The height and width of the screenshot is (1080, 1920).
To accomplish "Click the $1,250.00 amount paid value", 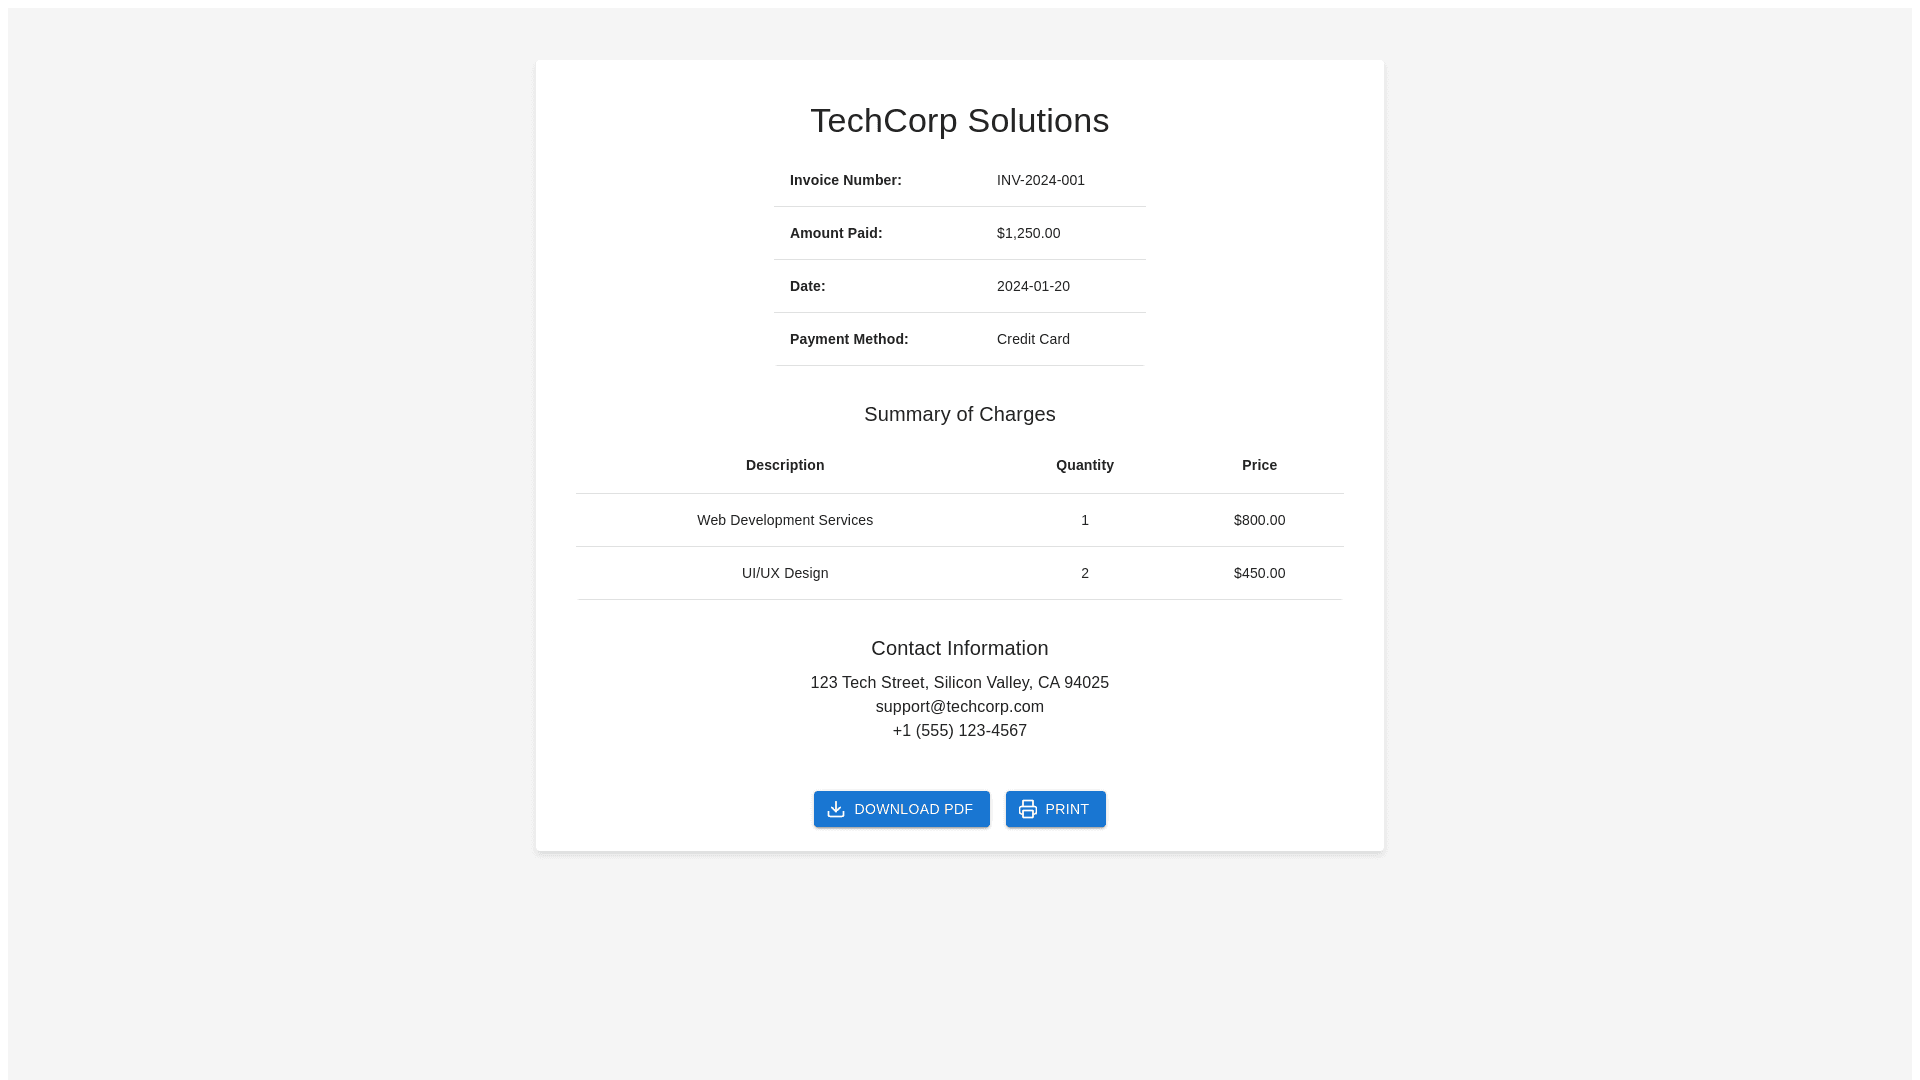I will point(1028,233).
